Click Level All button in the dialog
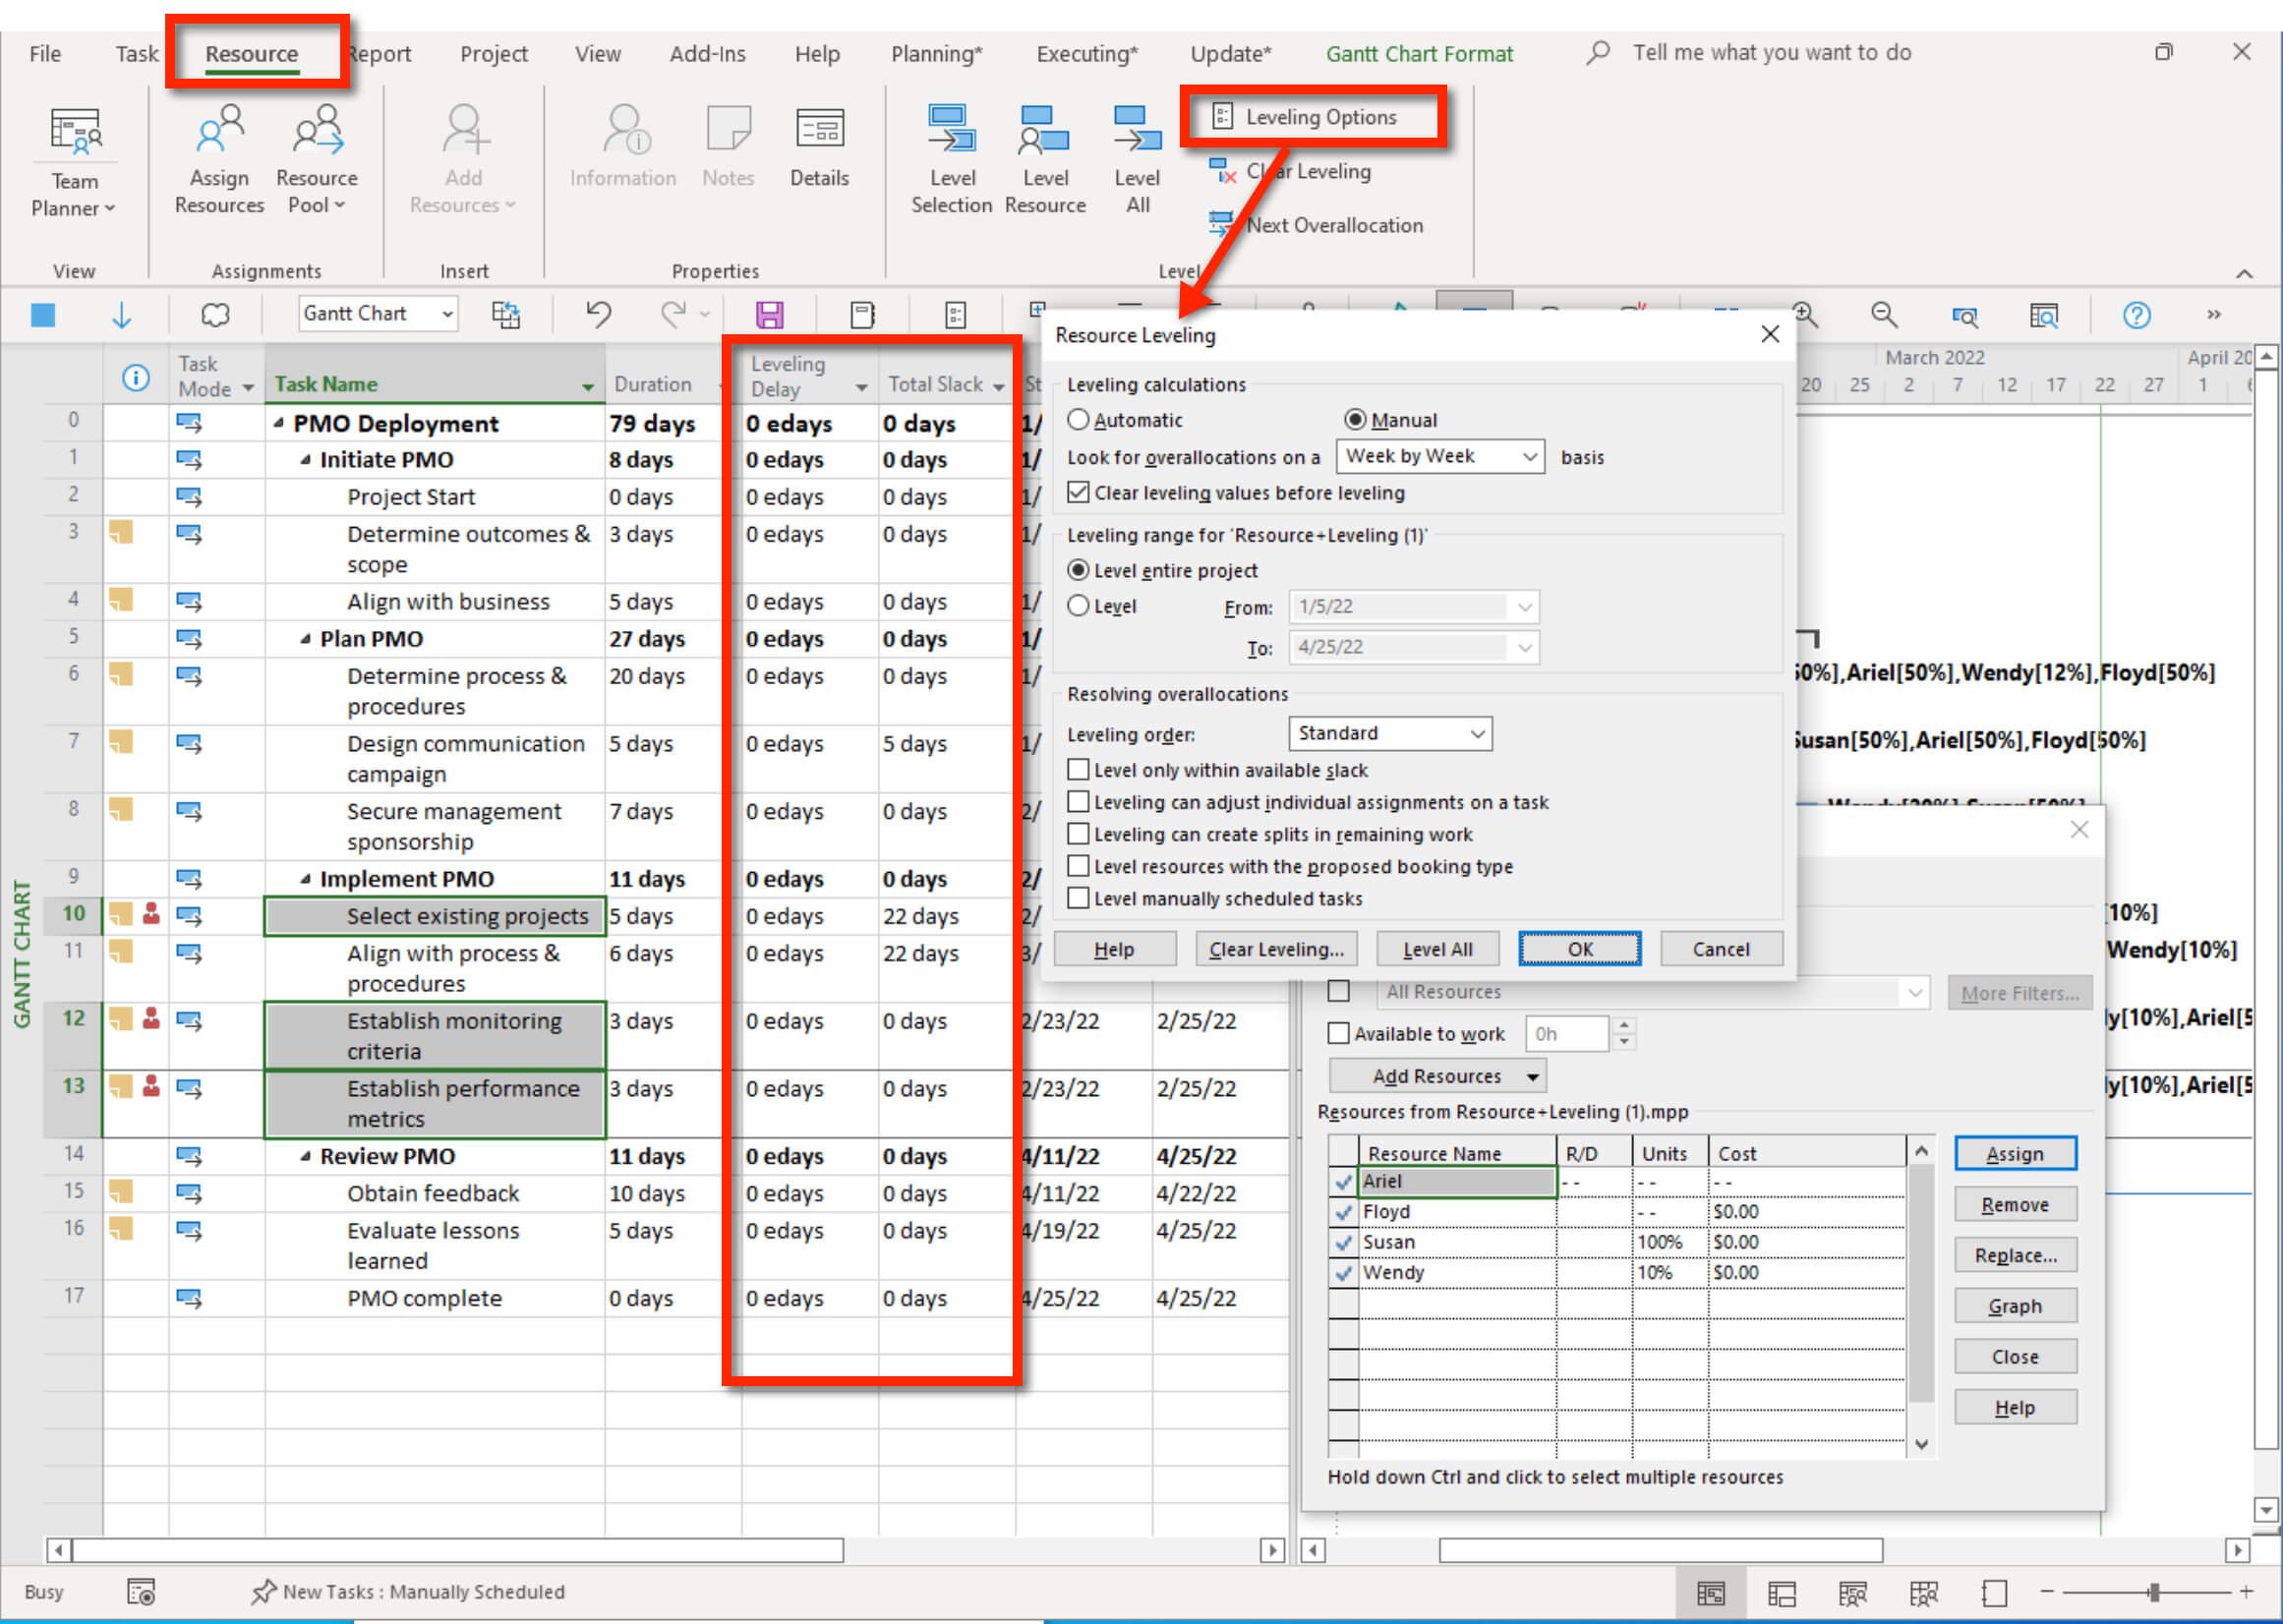Viewport: 2283px width, 1624px height. click(1437, 949)
